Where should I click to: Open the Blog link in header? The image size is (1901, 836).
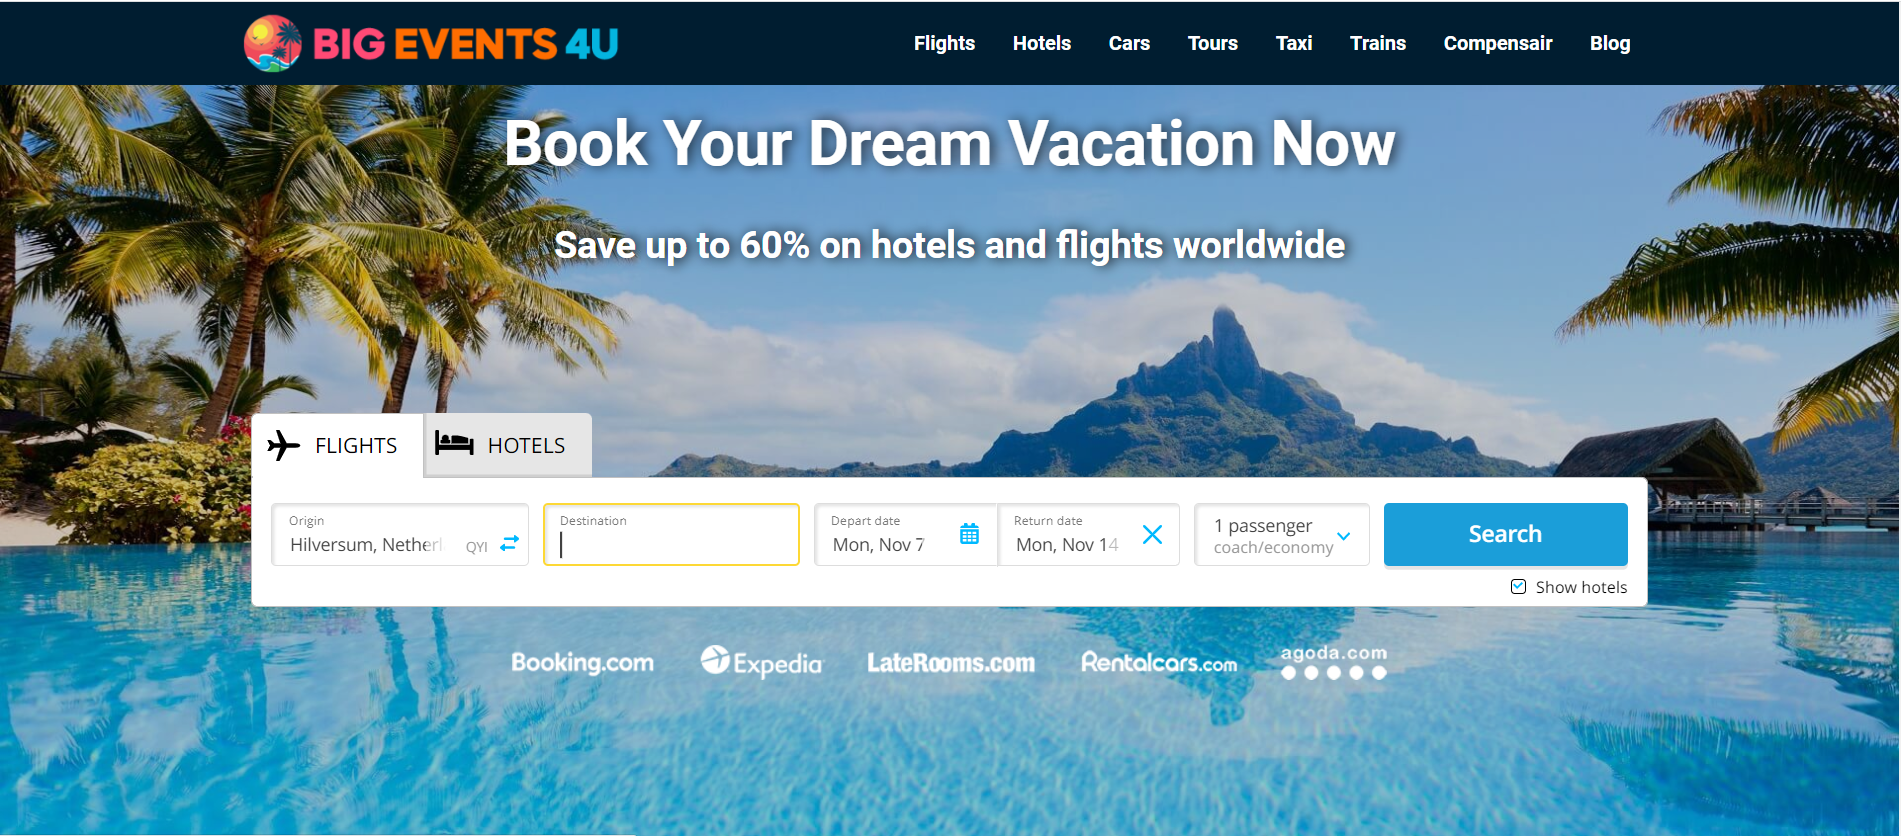(1610, 43)
